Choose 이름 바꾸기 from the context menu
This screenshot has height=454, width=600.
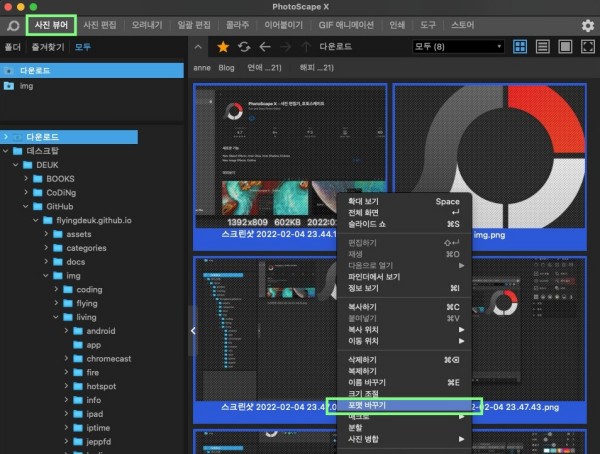tap(369, 382)
